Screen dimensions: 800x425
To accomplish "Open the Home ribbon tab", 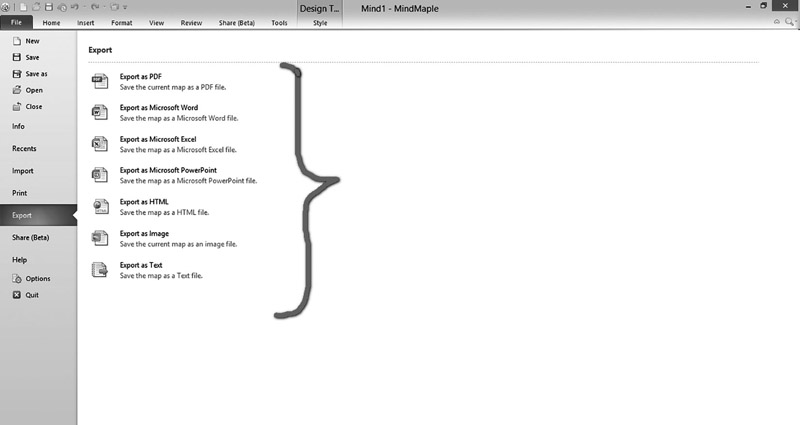I will (51, 22).
